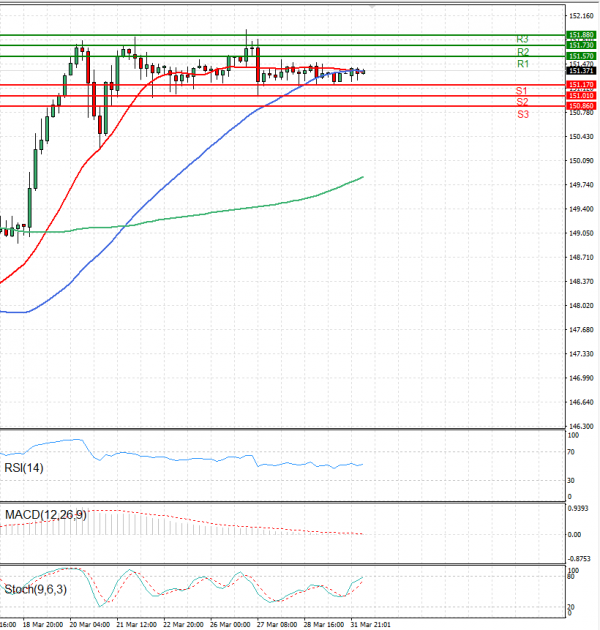The width and height of the screenshot is (600, 630).
Task: Click the 21 Mar 12:00 time label
Action: [x=137, y=624]
